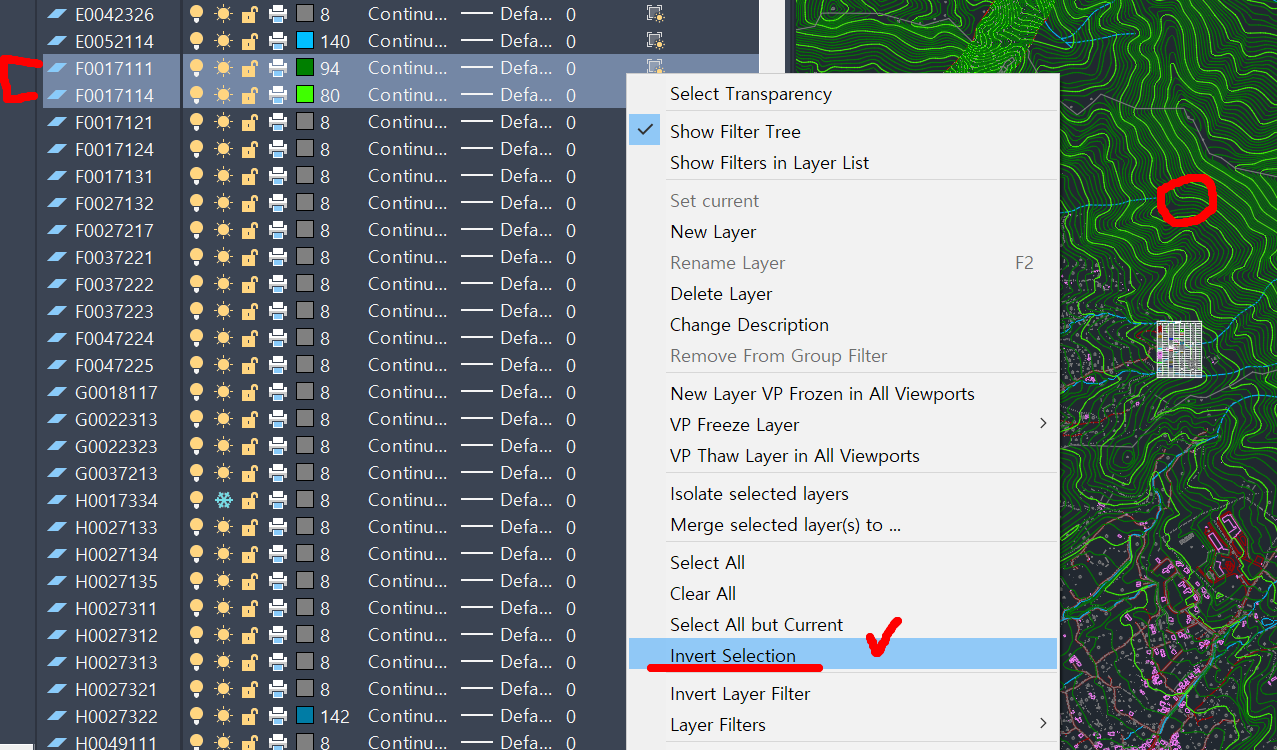Open linetype selector for layer H0027322
This screenshot has width=1277, height=750.
407,716
